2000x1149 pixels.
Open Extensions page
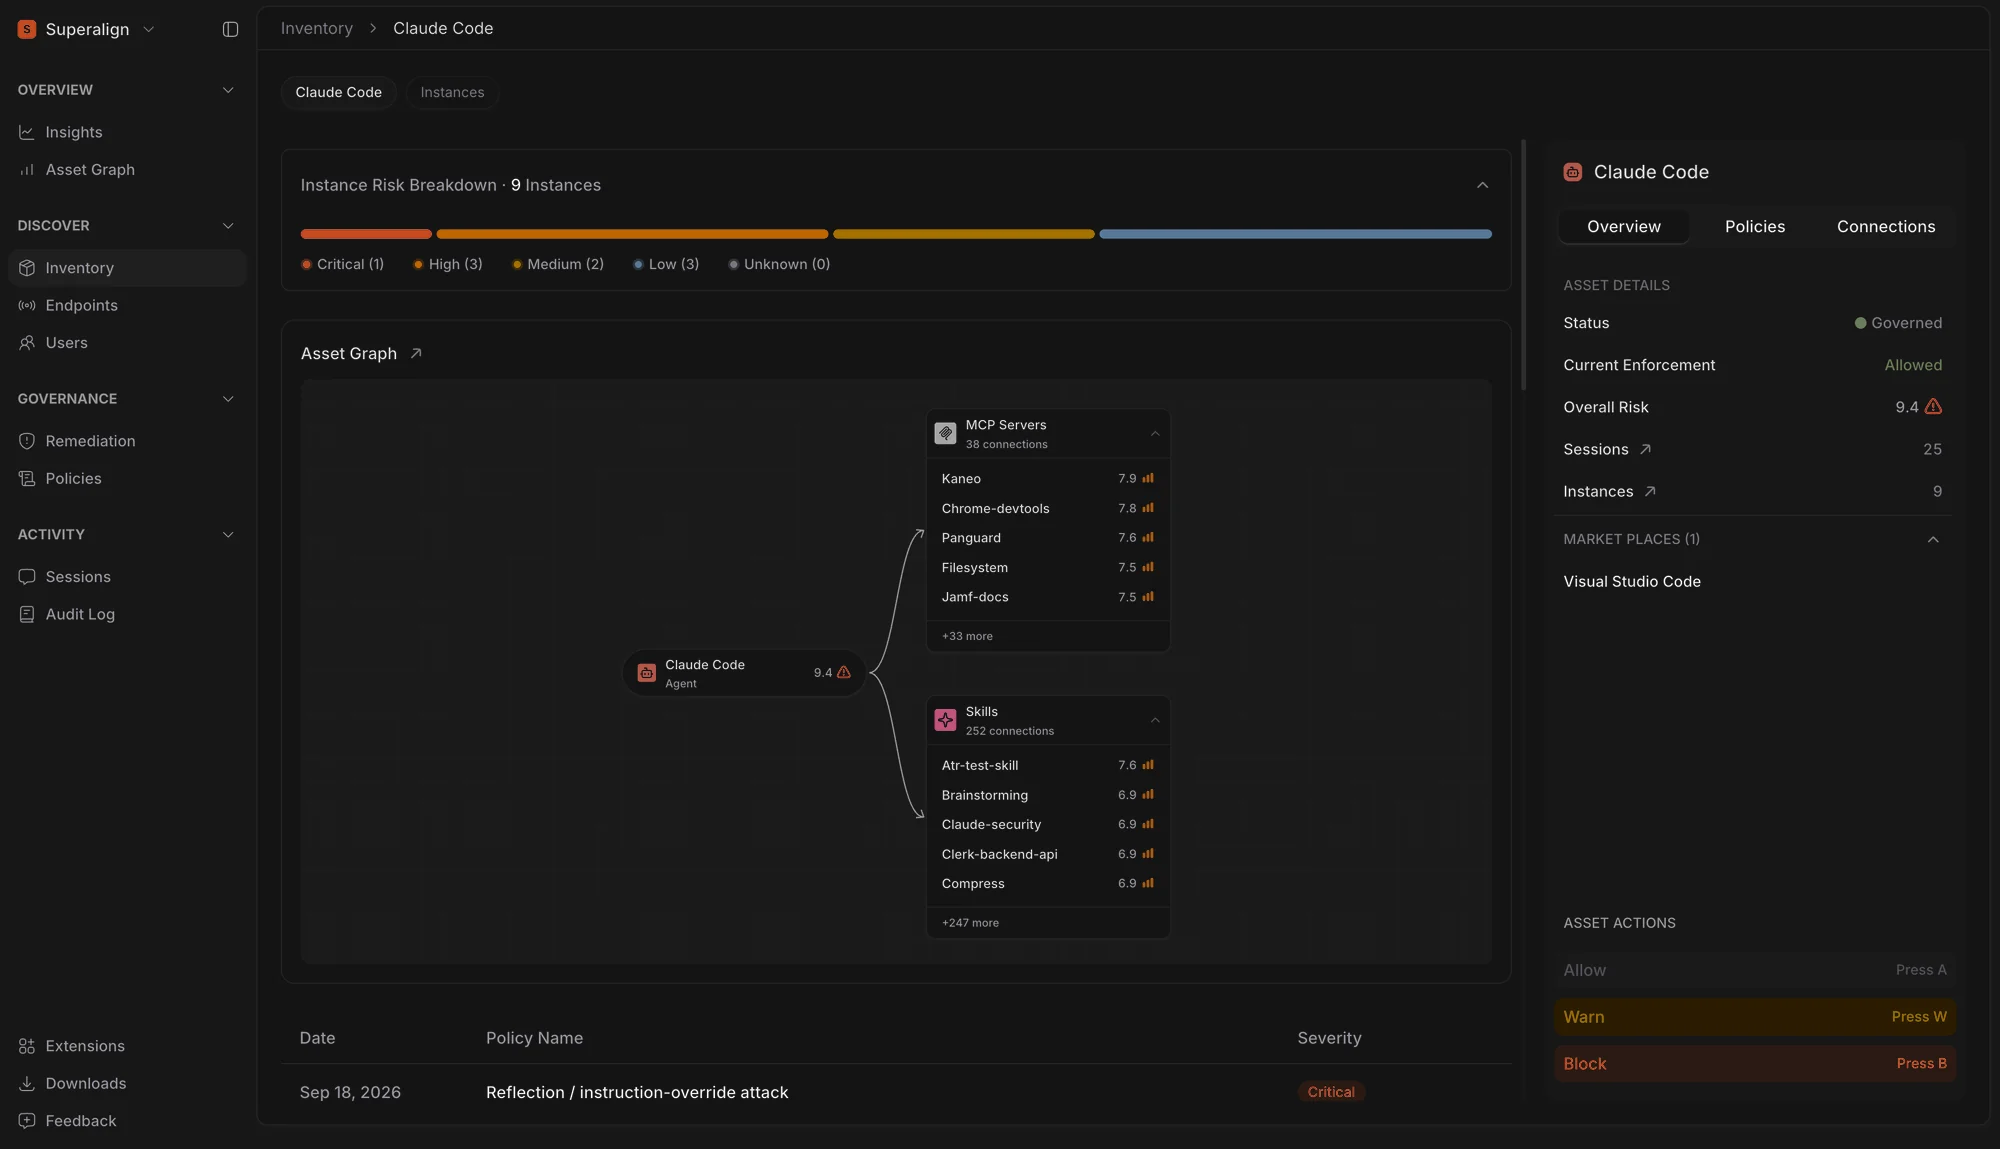(x=85, y=1046)
